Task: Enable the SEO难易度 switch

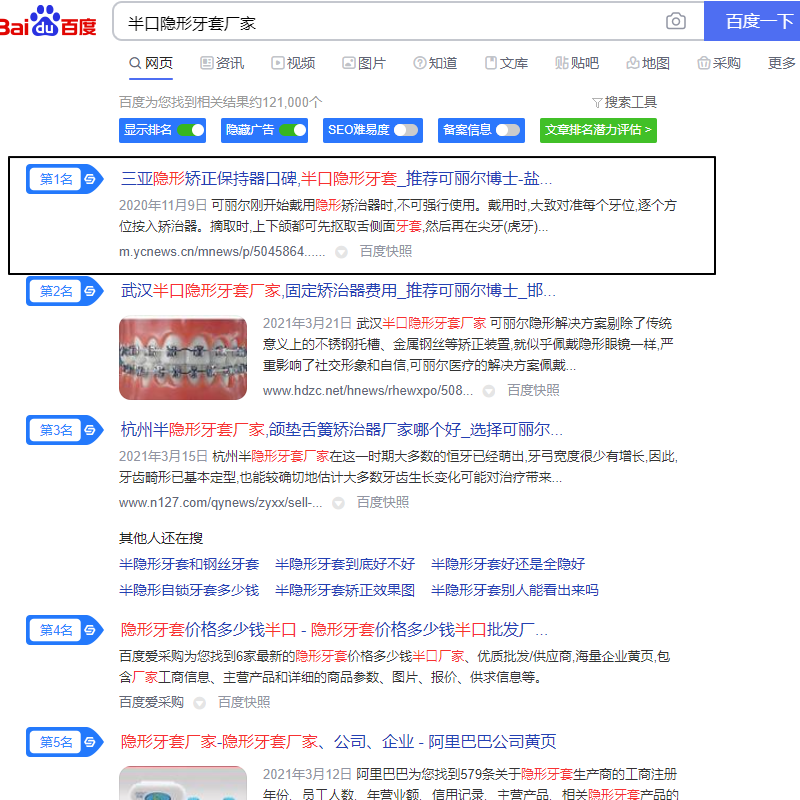Action: (x=406, y=131)
